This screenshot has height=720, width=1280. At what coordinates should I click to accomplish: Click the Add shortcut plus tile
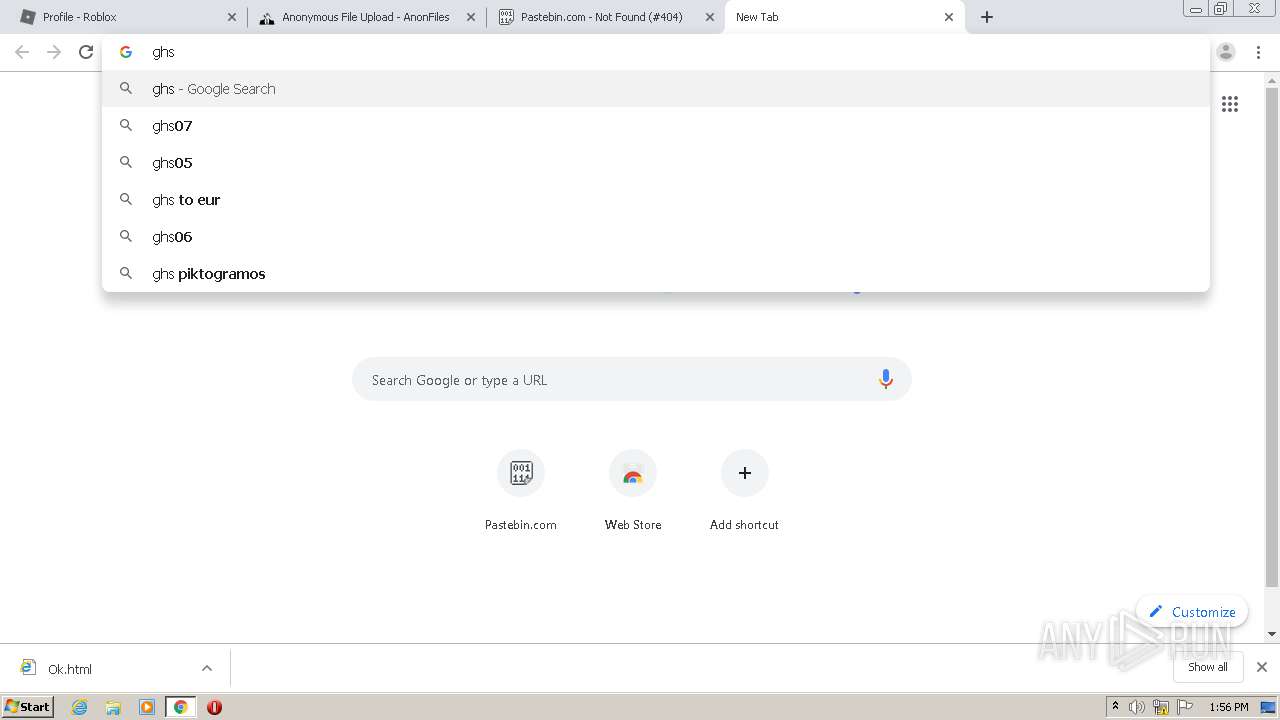pos(744,491)
